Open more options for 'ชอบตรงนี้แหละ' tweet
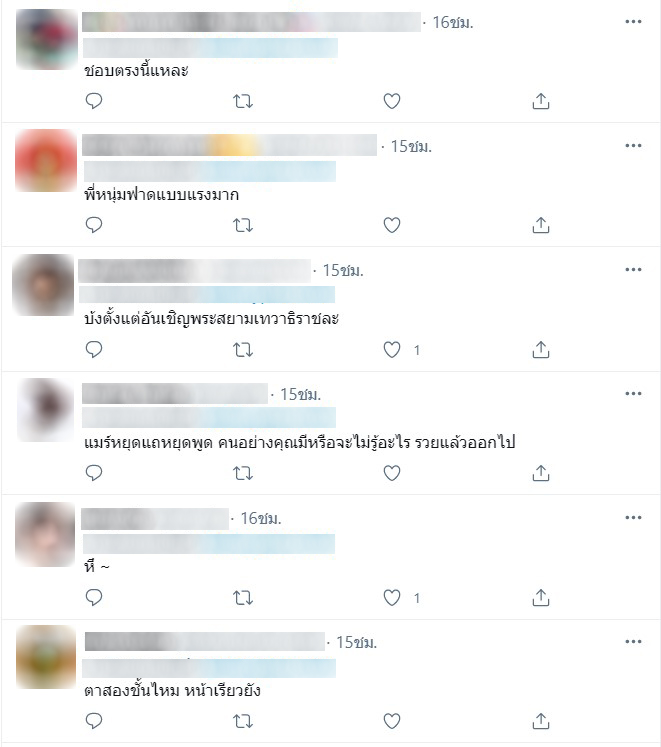This screenshot has width=661, height=747. [x=633, y=21]
